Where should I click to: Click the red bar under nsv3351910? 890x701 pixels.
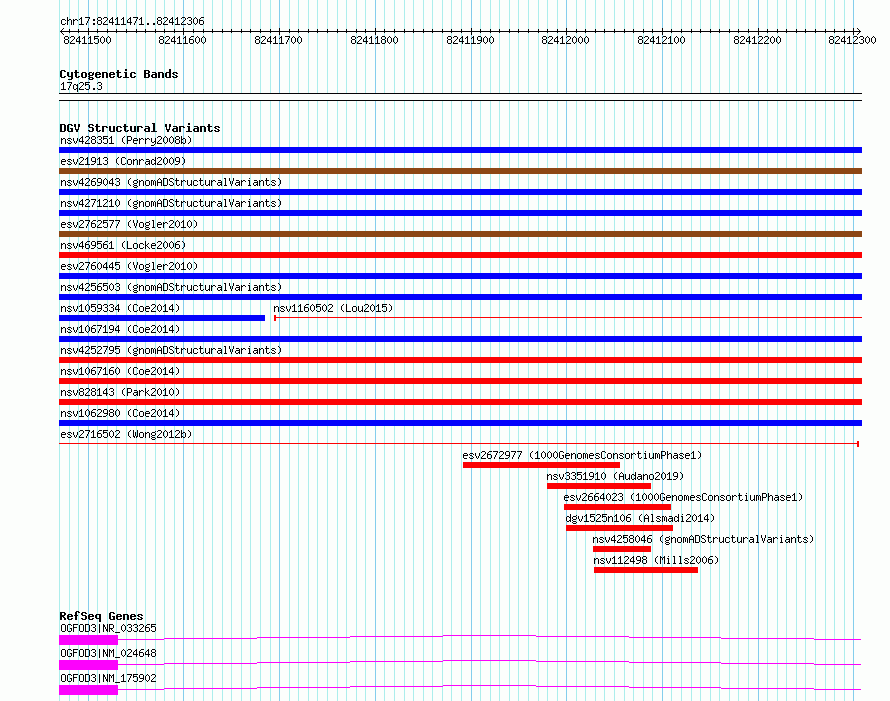(x=599, y=486)
